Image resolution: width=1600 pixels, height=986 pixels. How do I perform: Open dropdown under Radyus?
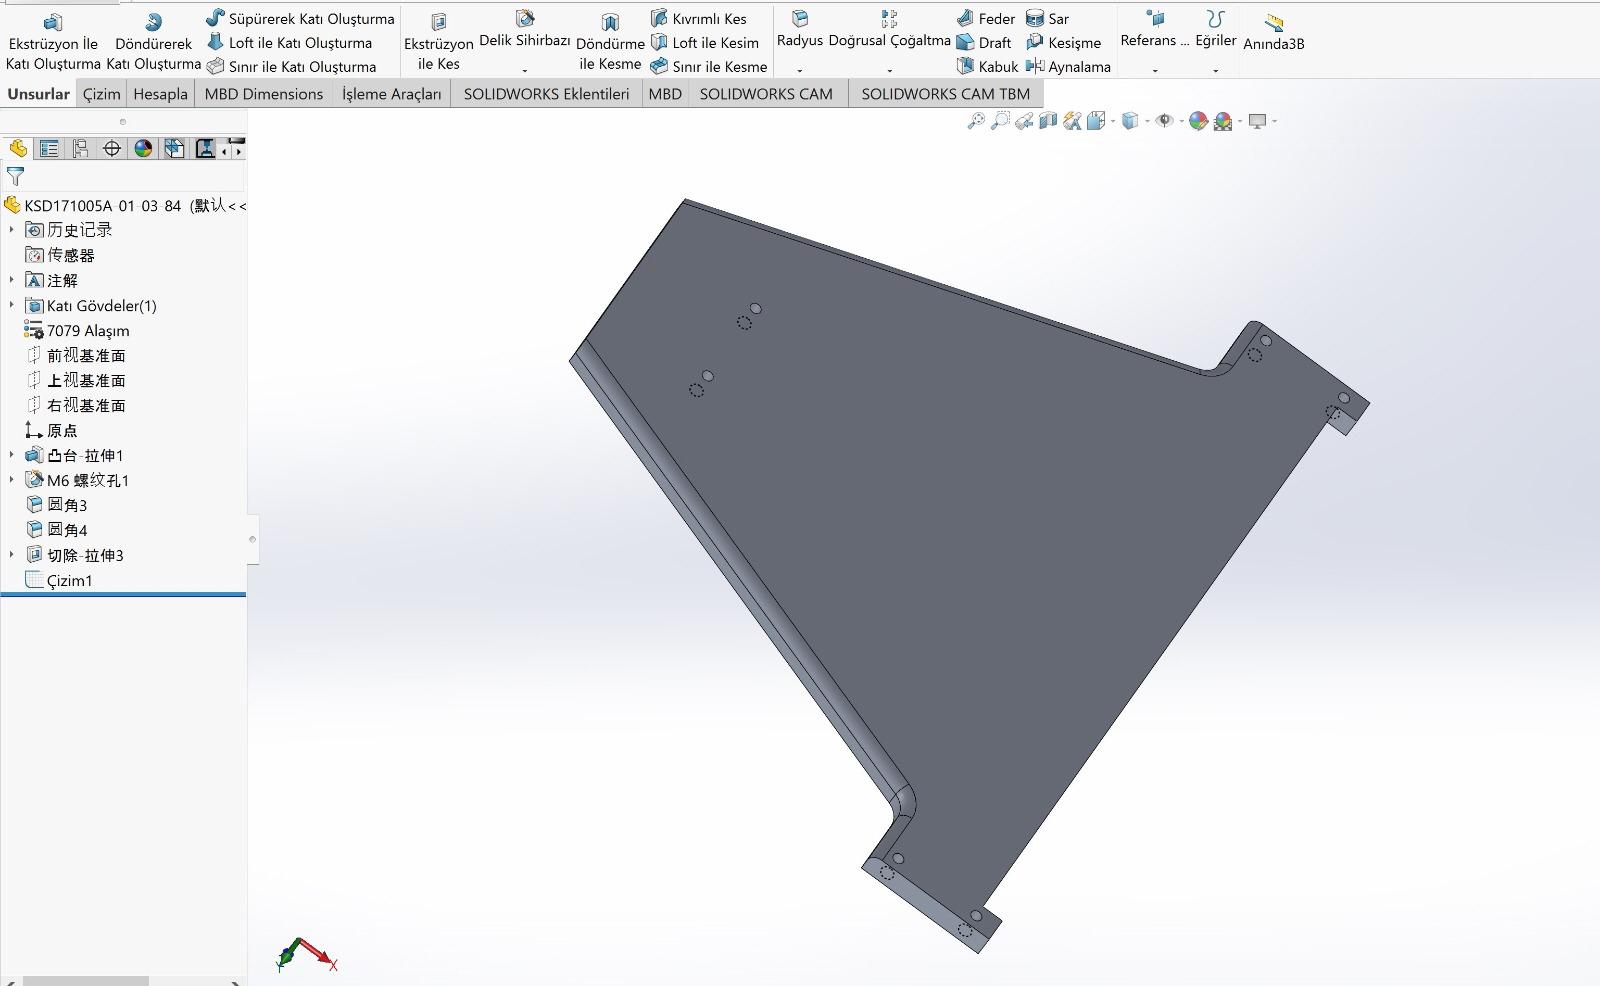point(800,70)
